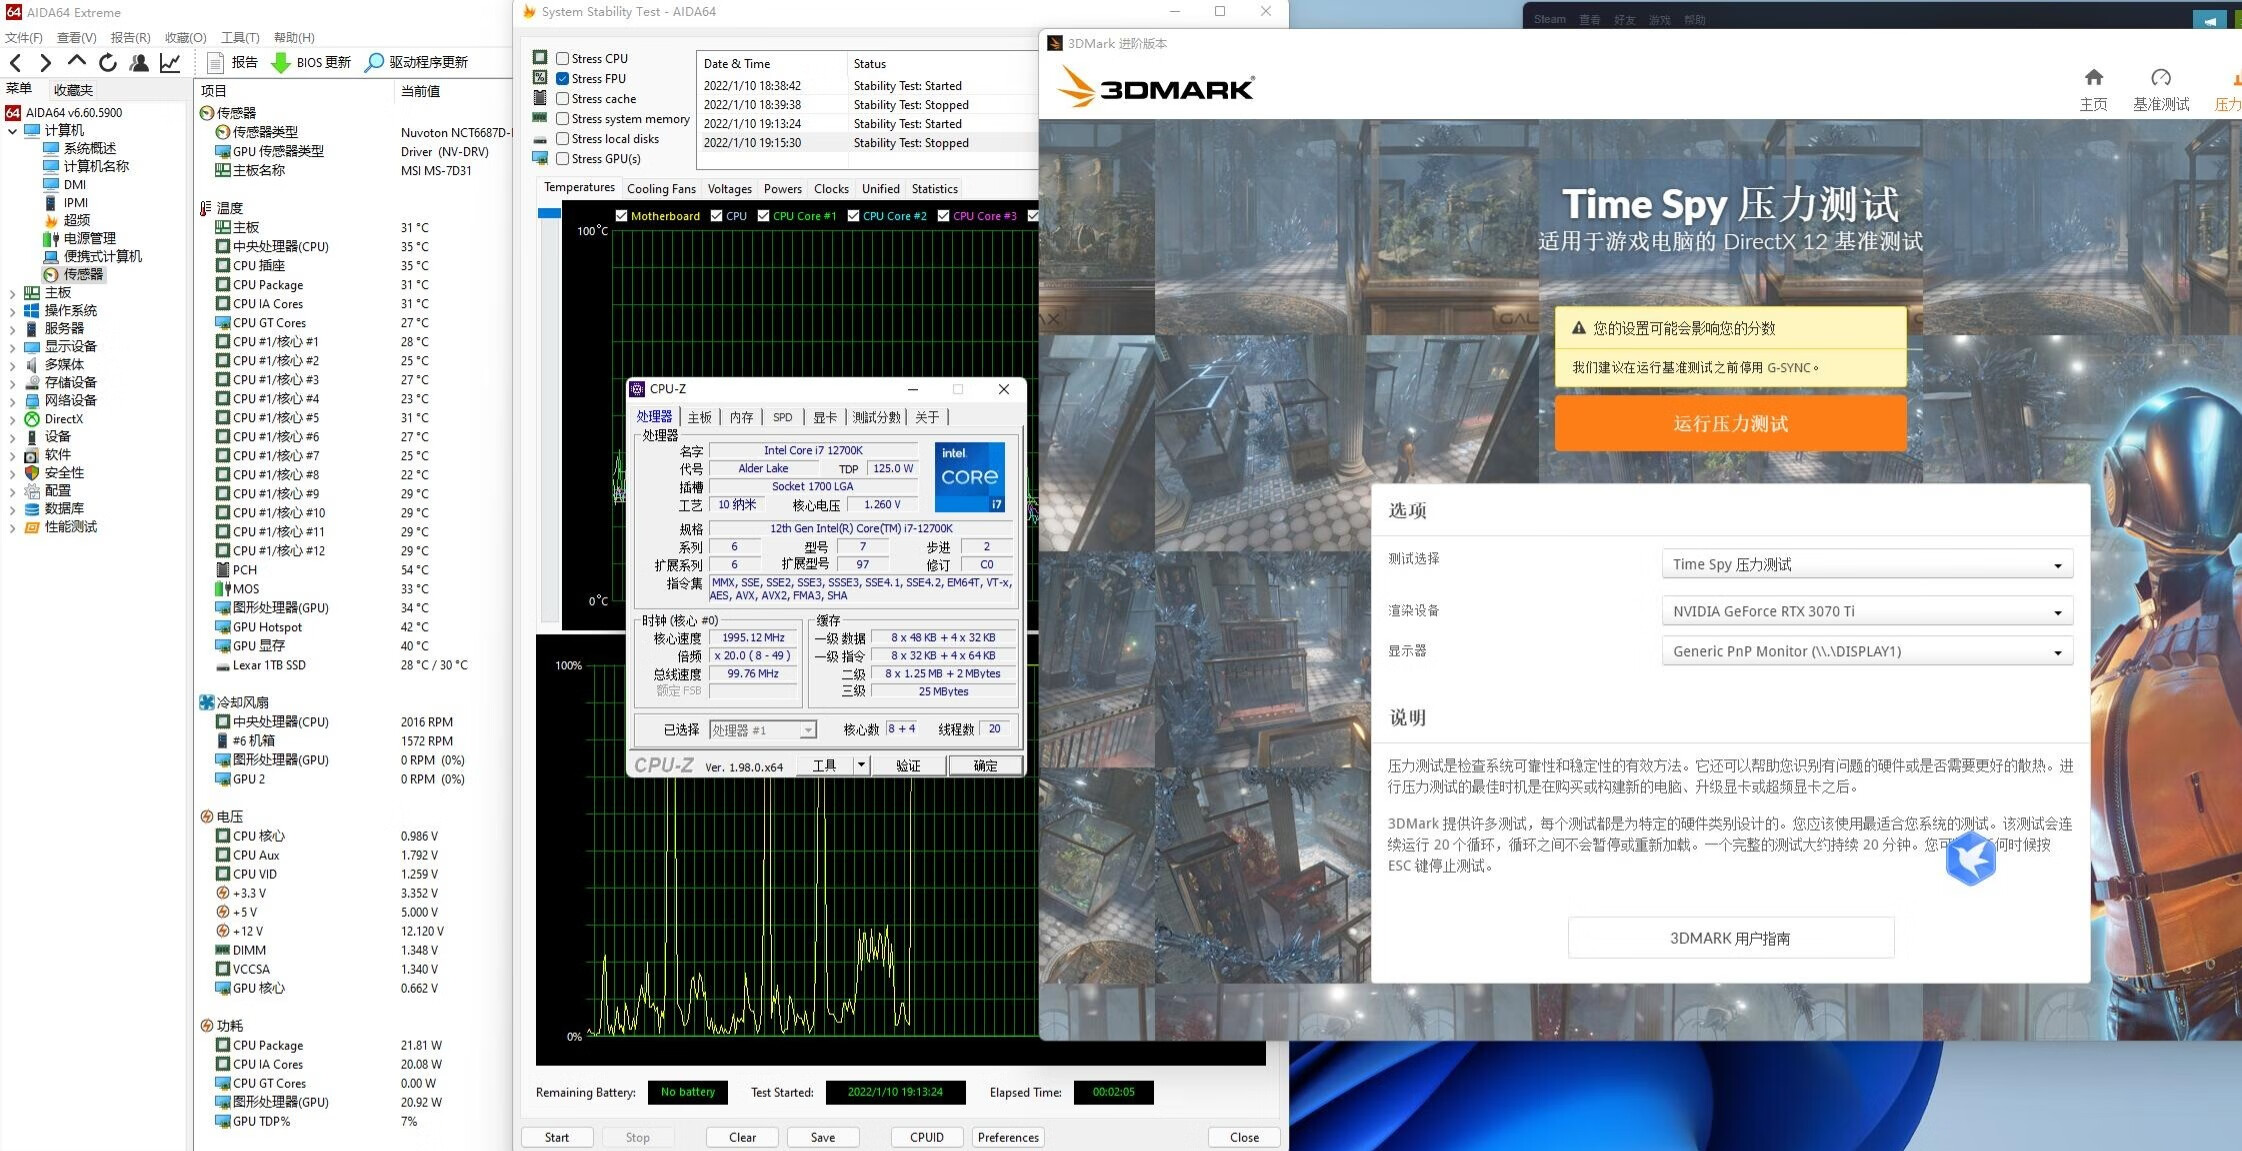Click Start in Stability Test
Viewport: 2242px width, 1151px height.
pos(557,1138)
